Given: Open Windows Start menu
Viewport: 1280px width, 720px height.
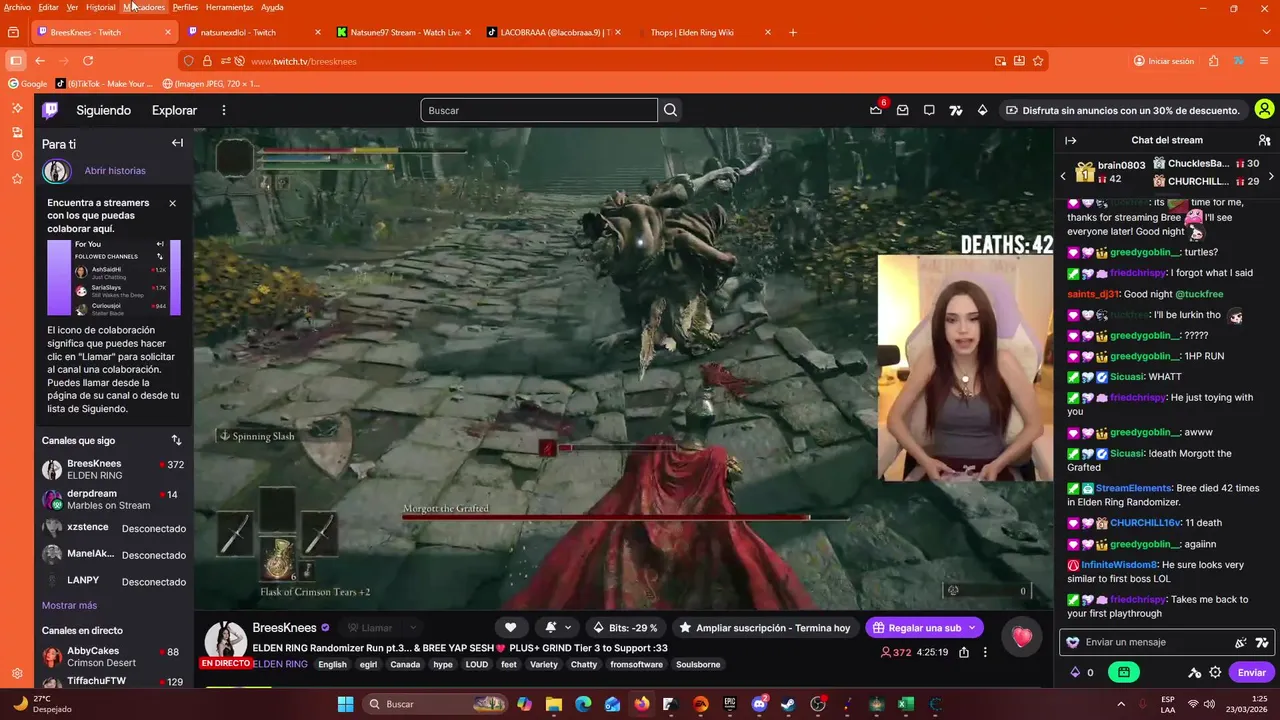Looking at the screenshot, I should 345,704.
